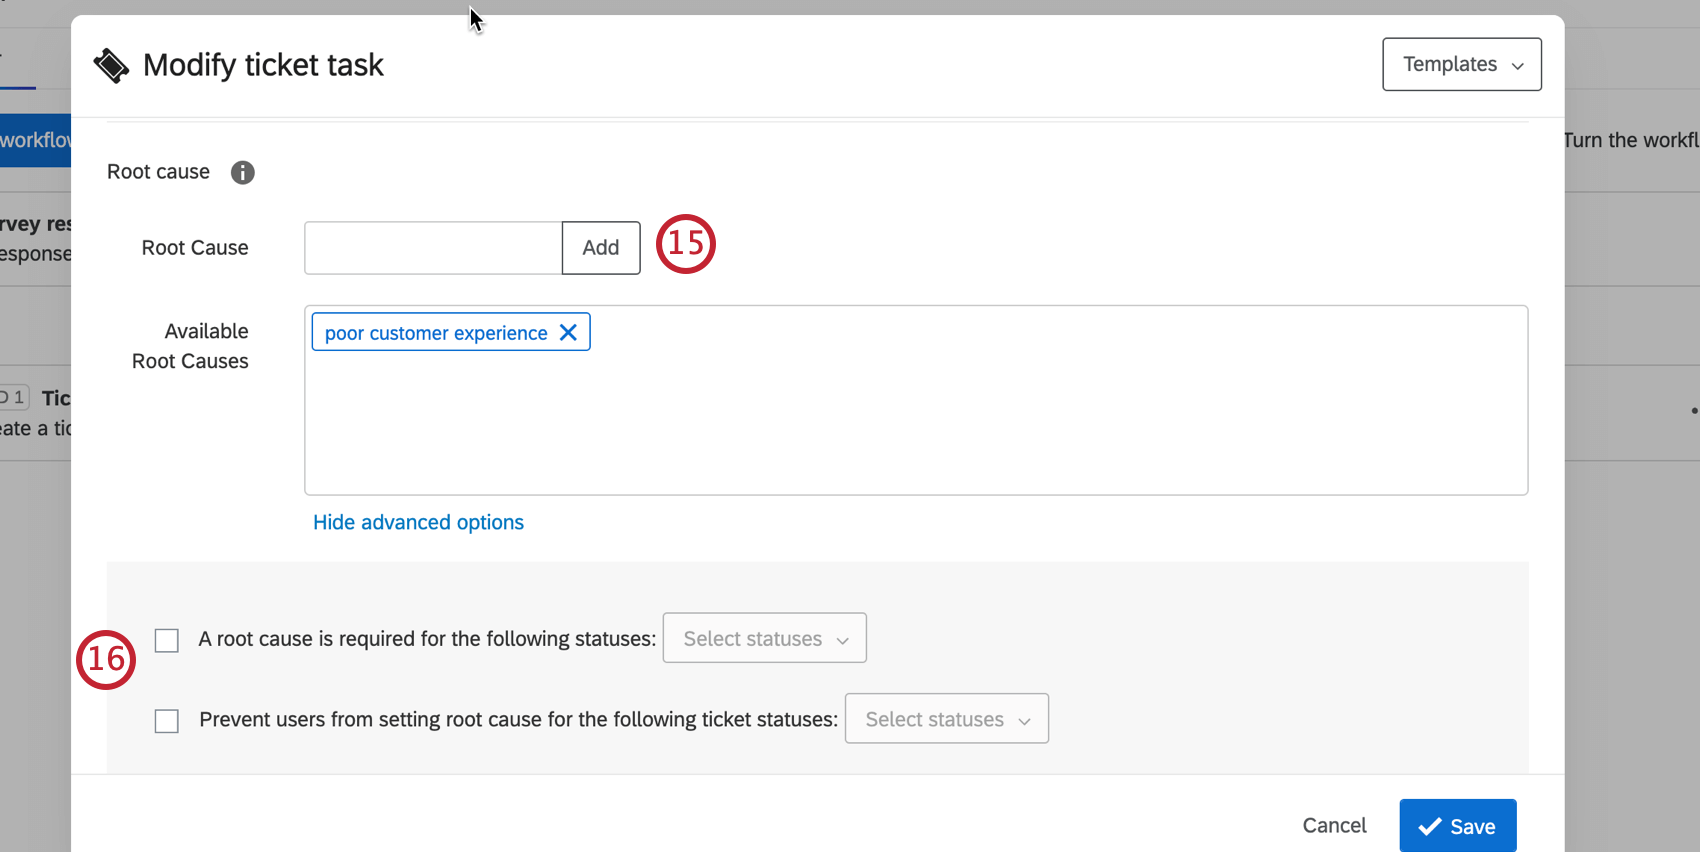Open Templates dropdown
Image resolution: width=1700 pixels, height=852 pixels.
pyautogui.click(x=1462, y=64)
